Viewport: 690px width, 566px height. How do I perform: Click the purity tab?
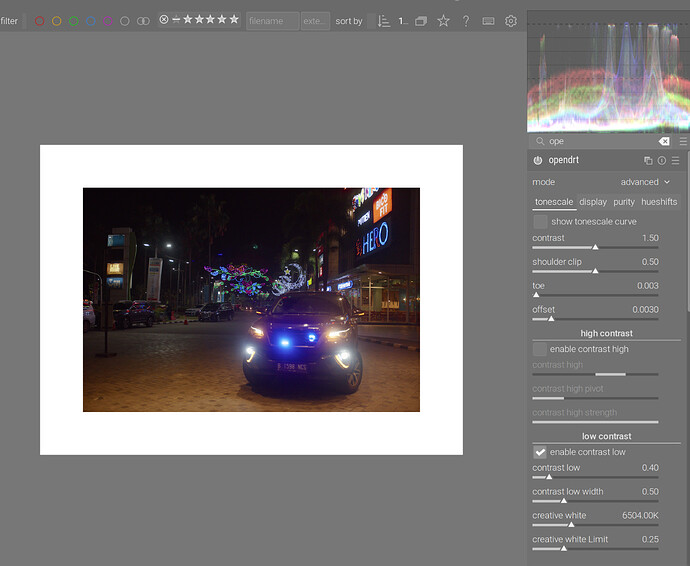point(624,202)
